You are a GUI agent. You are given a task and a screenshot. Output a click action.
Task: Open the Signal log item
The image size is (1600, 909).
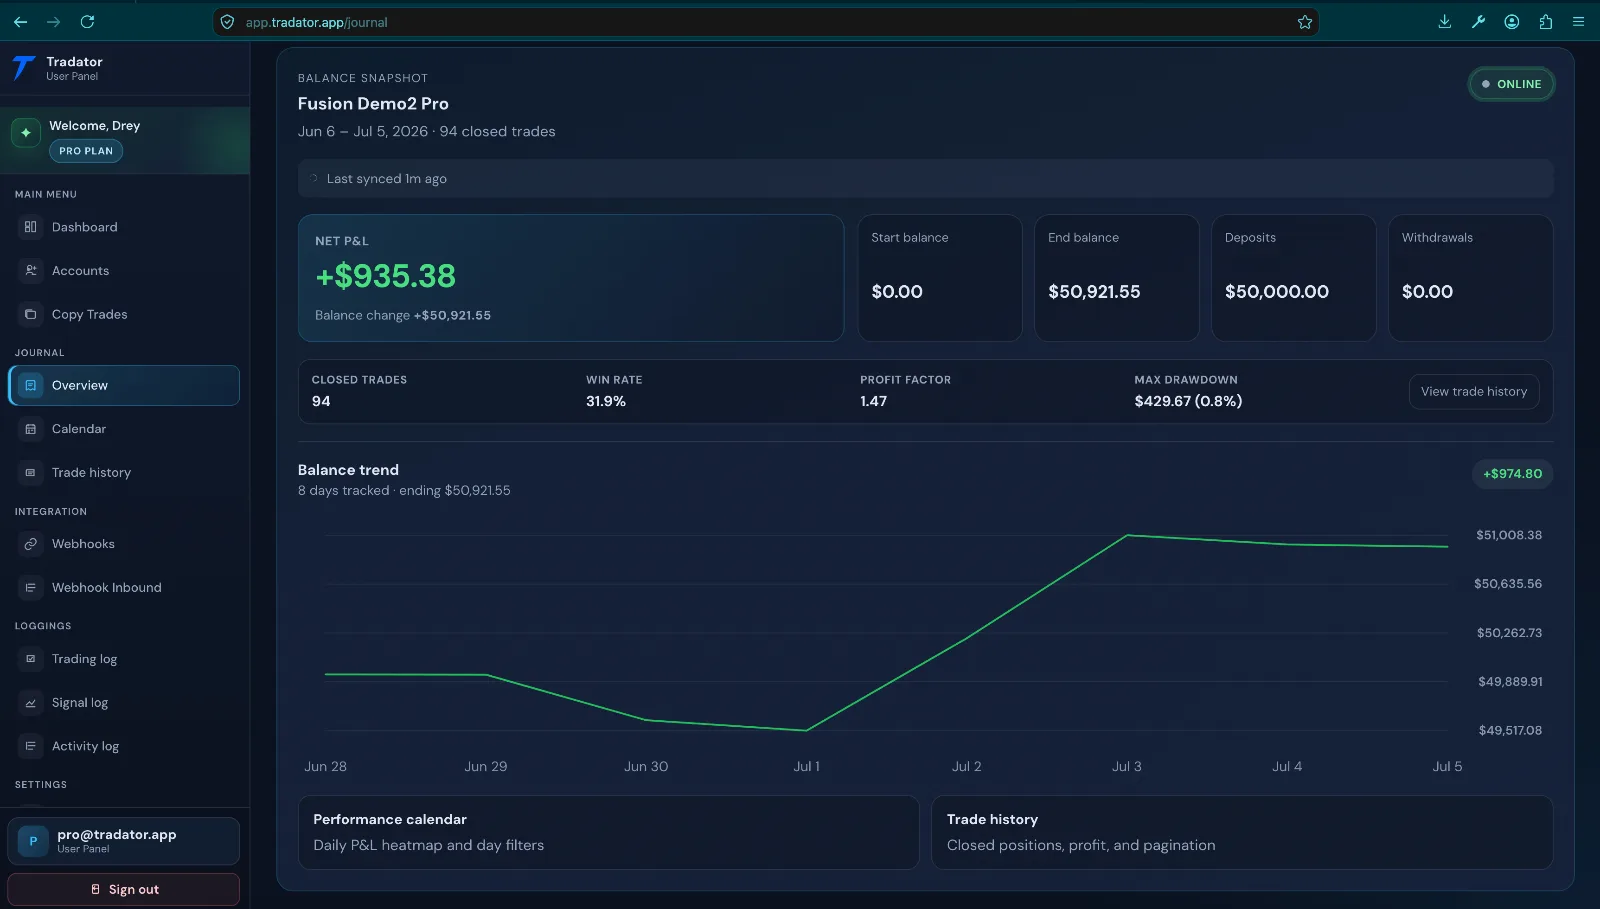(x=124, y=703)
